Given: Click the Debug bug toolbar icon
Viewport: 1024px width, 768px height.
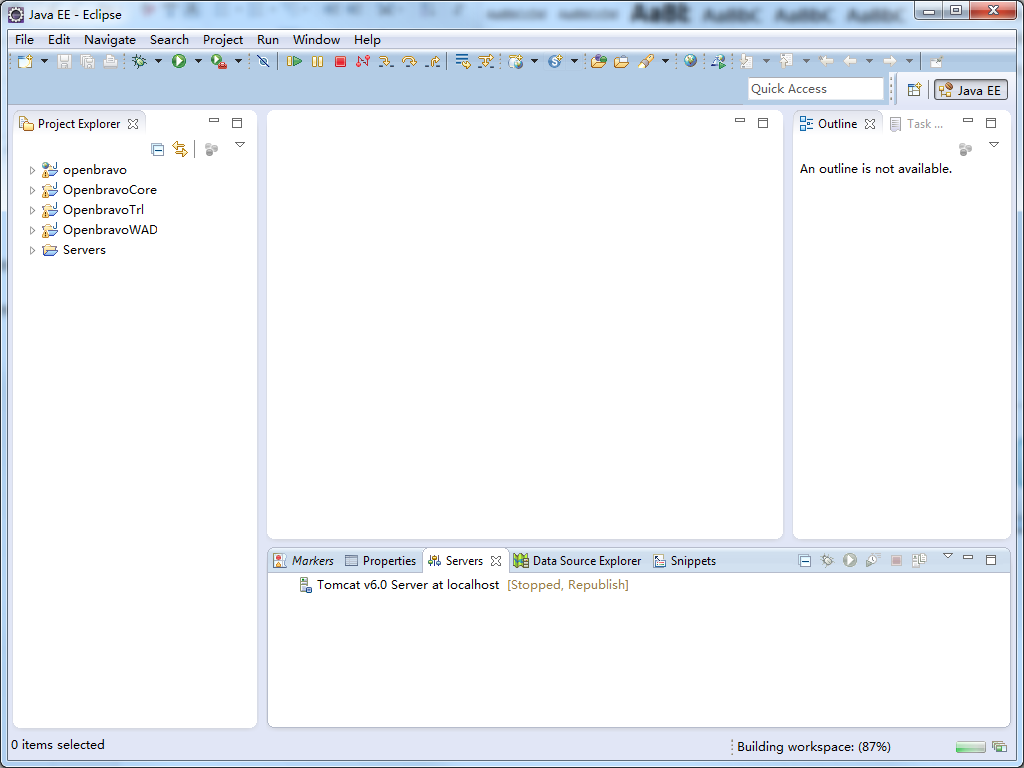Looking at the screenshot, I should coord(139,61).
